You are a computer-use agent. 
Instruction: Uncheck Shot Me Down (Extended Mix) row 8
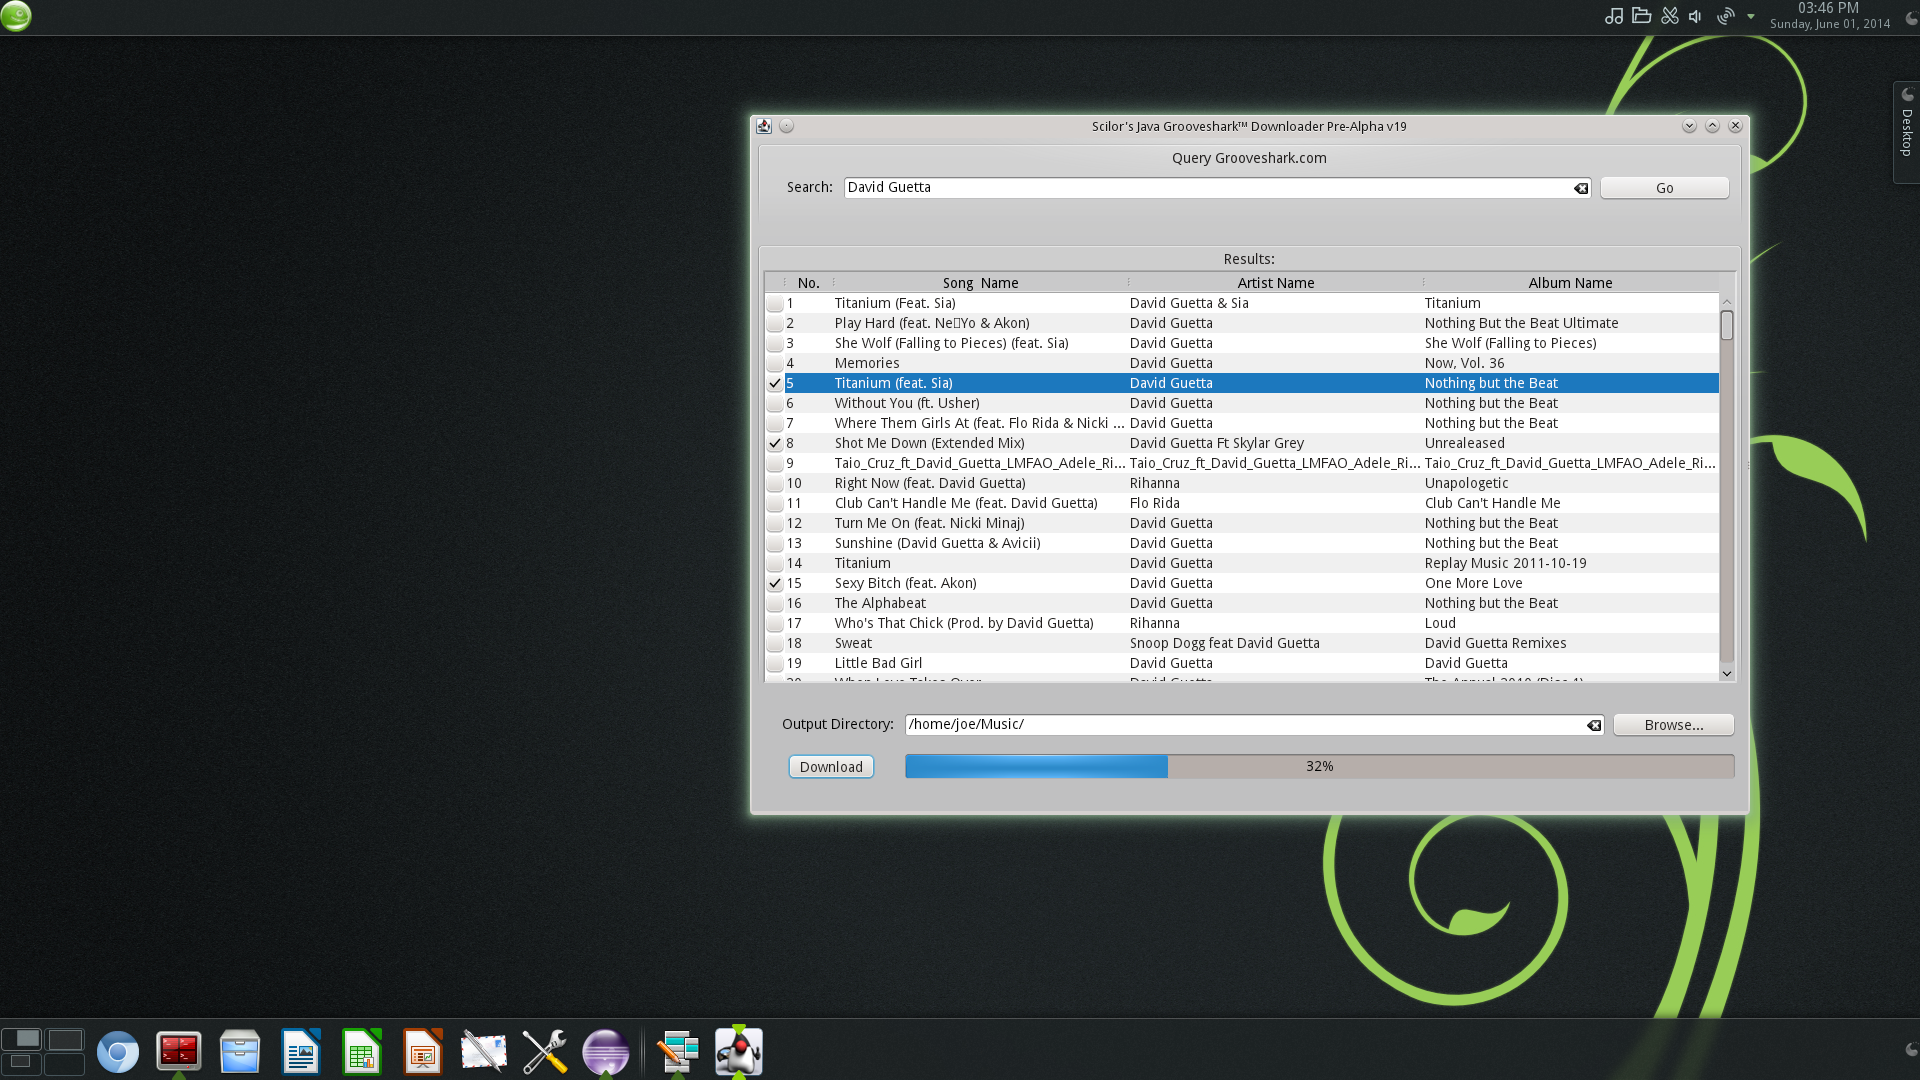775,443
